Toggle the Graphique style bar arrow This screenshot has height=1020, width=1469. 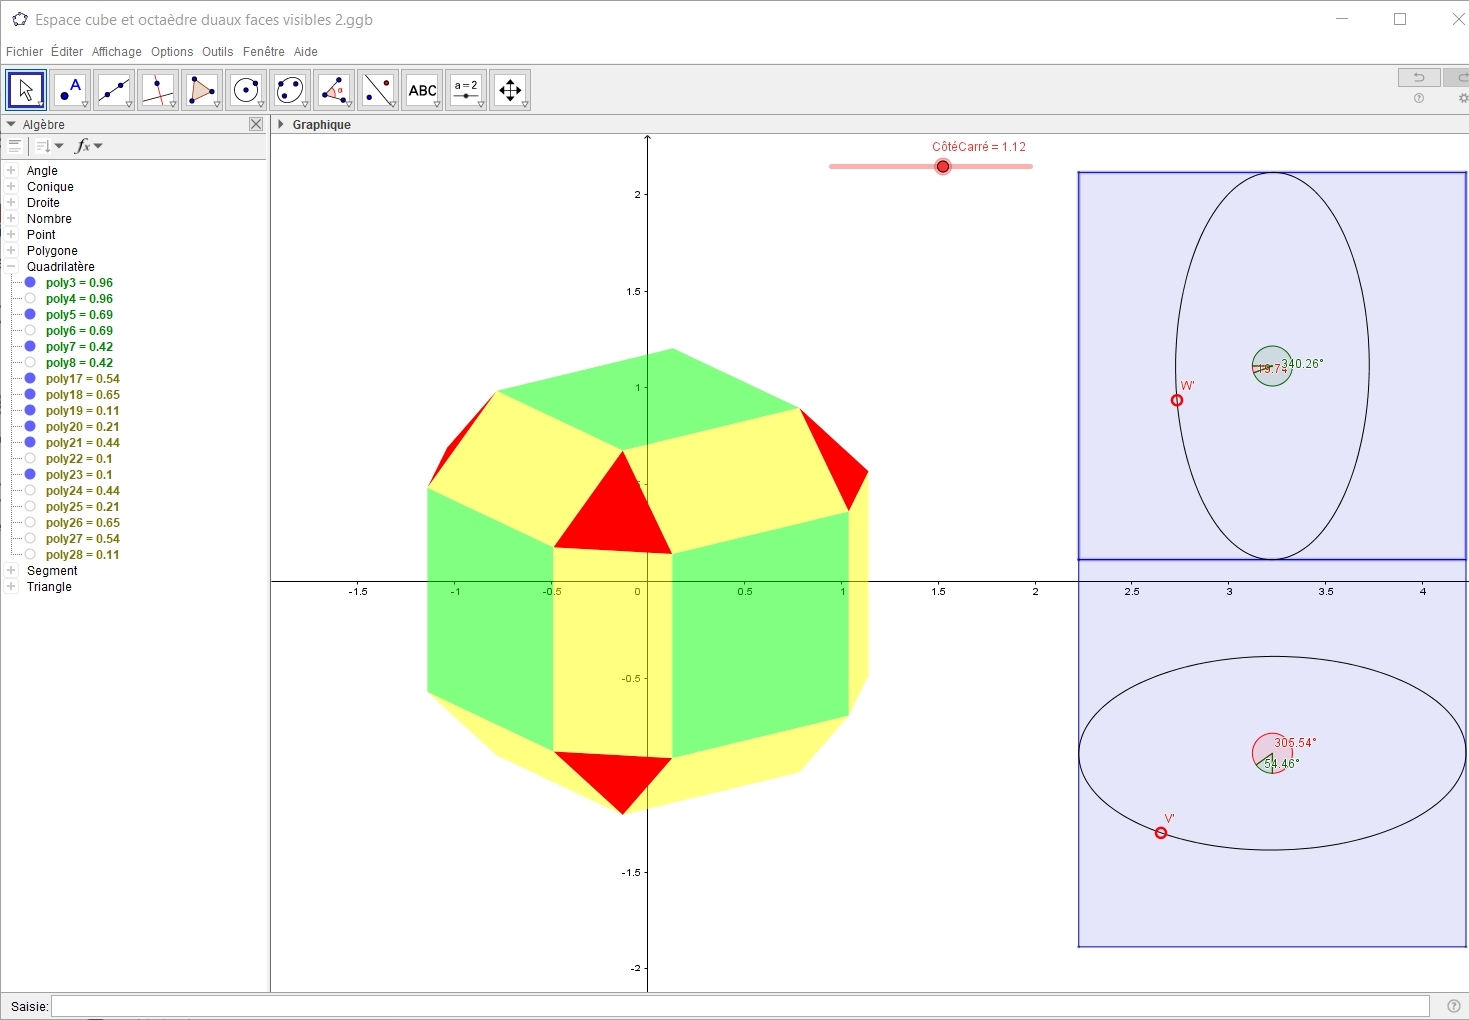tap(281, 124)
